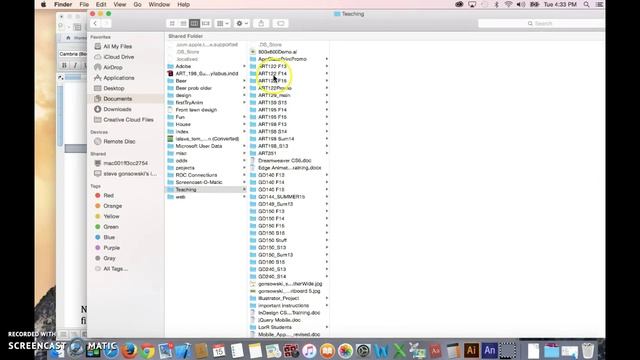Expand arrow next to LorR Students
640x360 pixels.
[x=327, y=327]
